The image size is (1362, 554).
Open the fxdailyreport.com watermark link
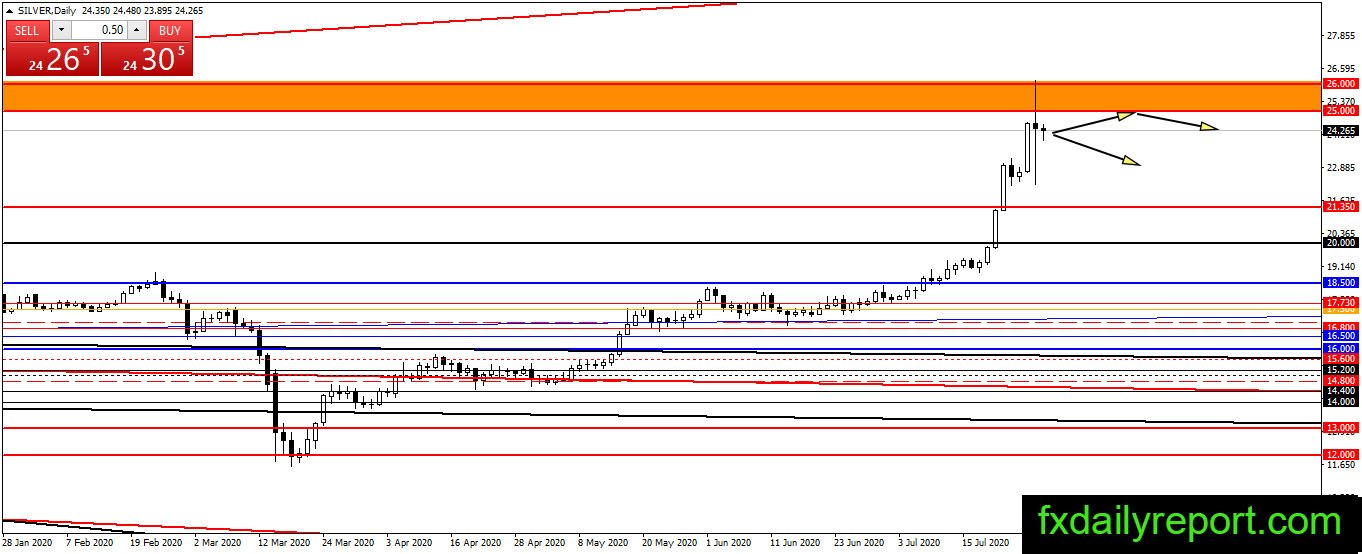(1189, 521)
